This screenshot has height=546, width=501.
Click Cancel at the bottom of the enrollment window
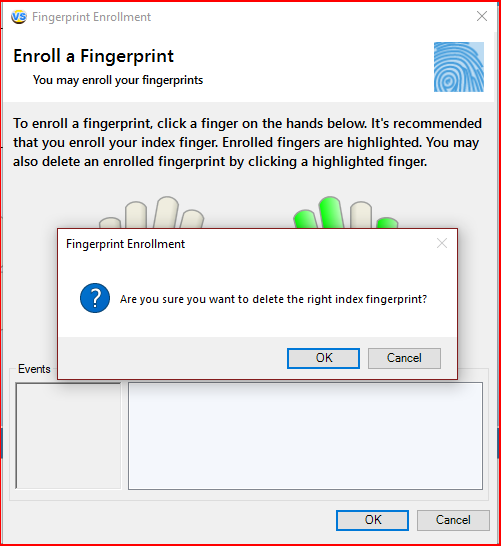click(x=453, y=520)
